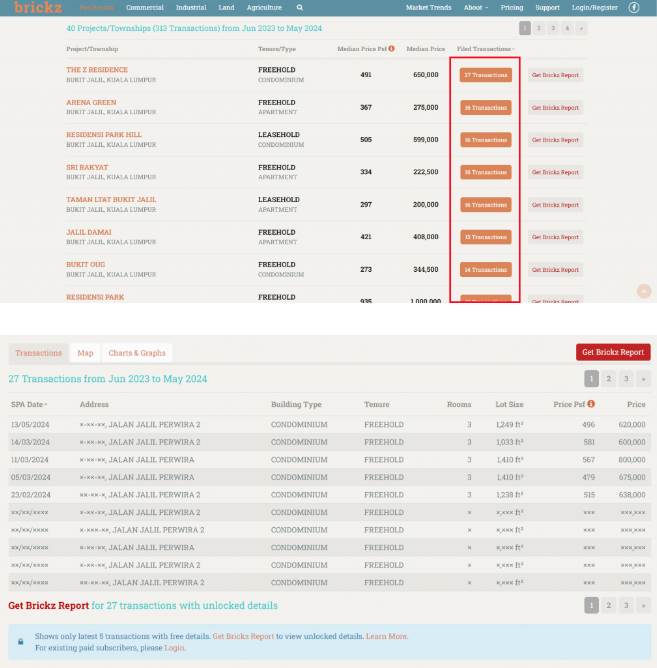Sort by SPA Date column
Screen dimensions: 657x668
29,404
